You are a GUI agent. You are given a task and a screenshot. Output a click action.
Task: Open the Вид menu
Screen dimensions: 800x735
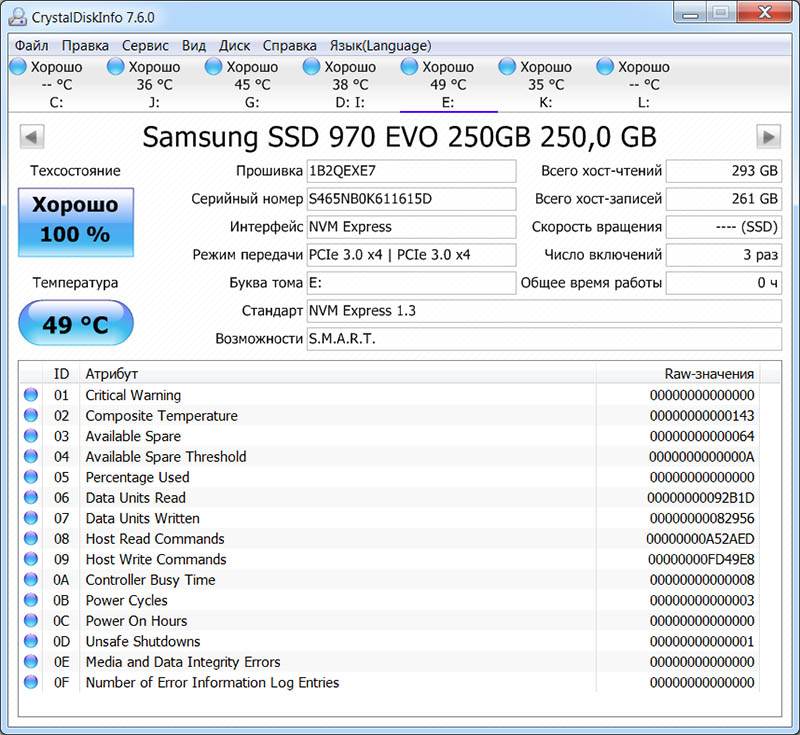coord(194,46)
